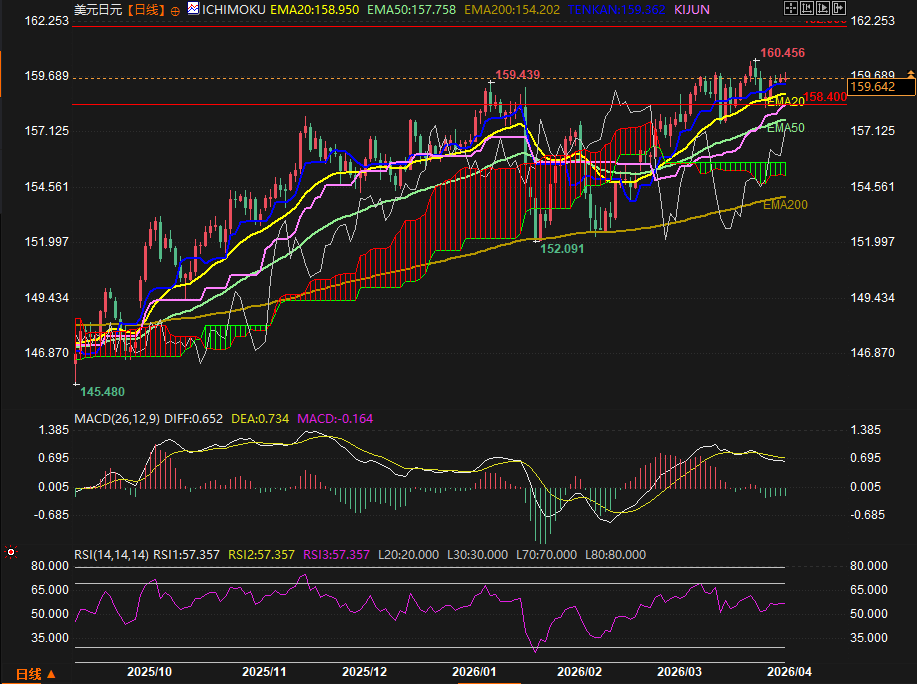Select the EMA50:157.758 legend entry
This screenshot has height=684, width=917.
pyautogui.click(x=410, y=9)
